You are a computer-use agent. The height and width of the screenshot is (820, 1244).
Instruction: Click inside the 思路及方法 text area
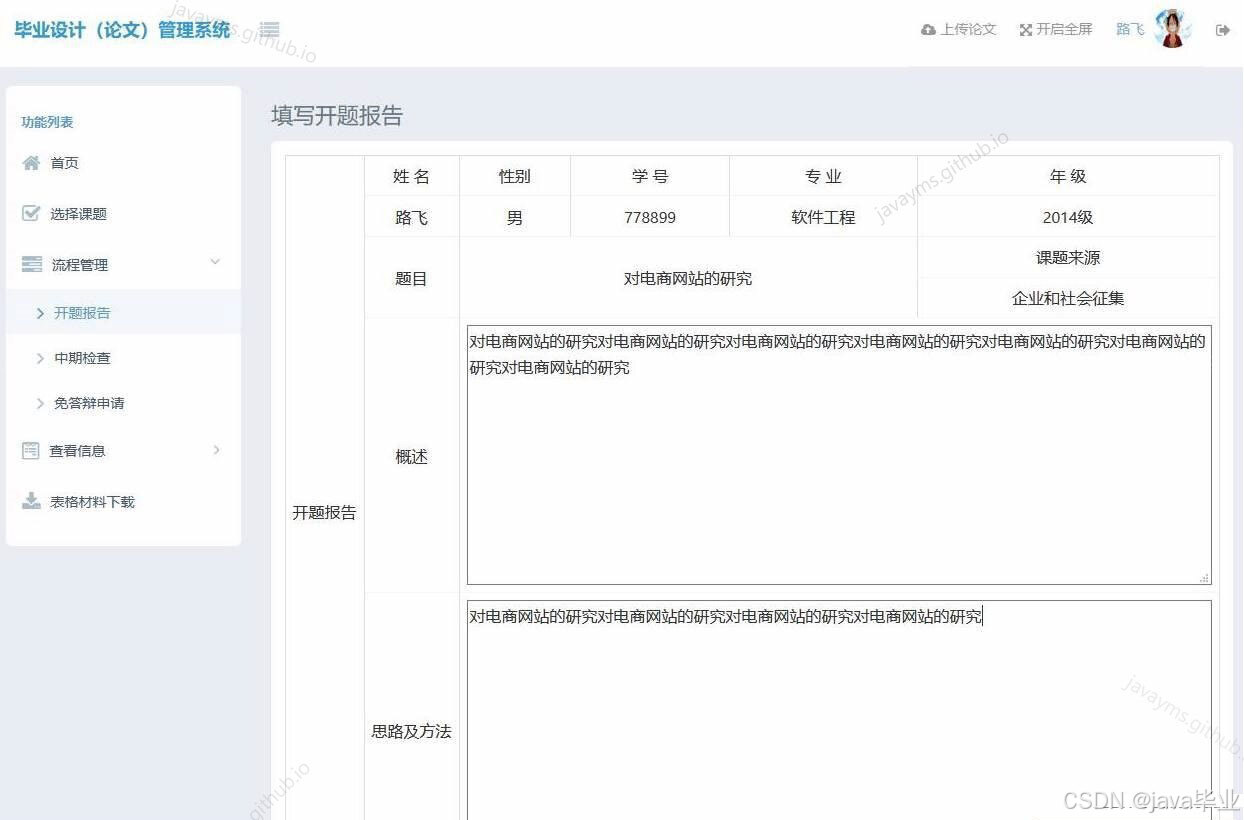click(x=839, y=710)
